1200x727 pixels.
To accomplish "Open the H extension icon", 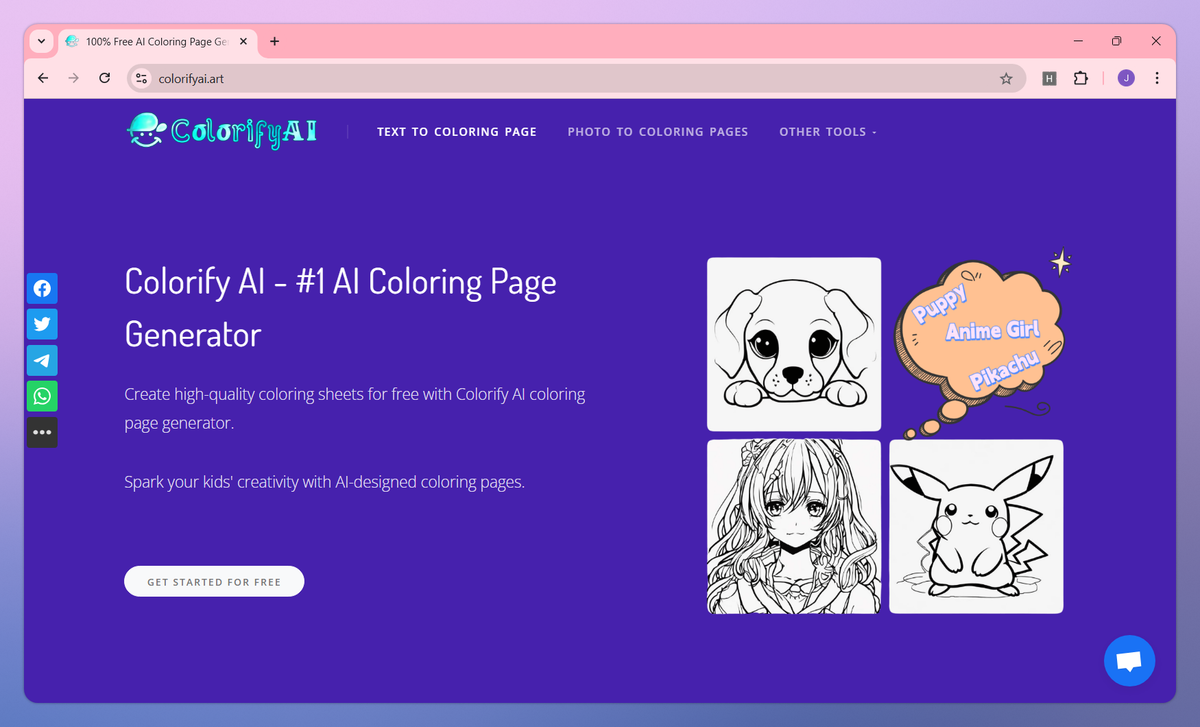I will click(1049, 78).
